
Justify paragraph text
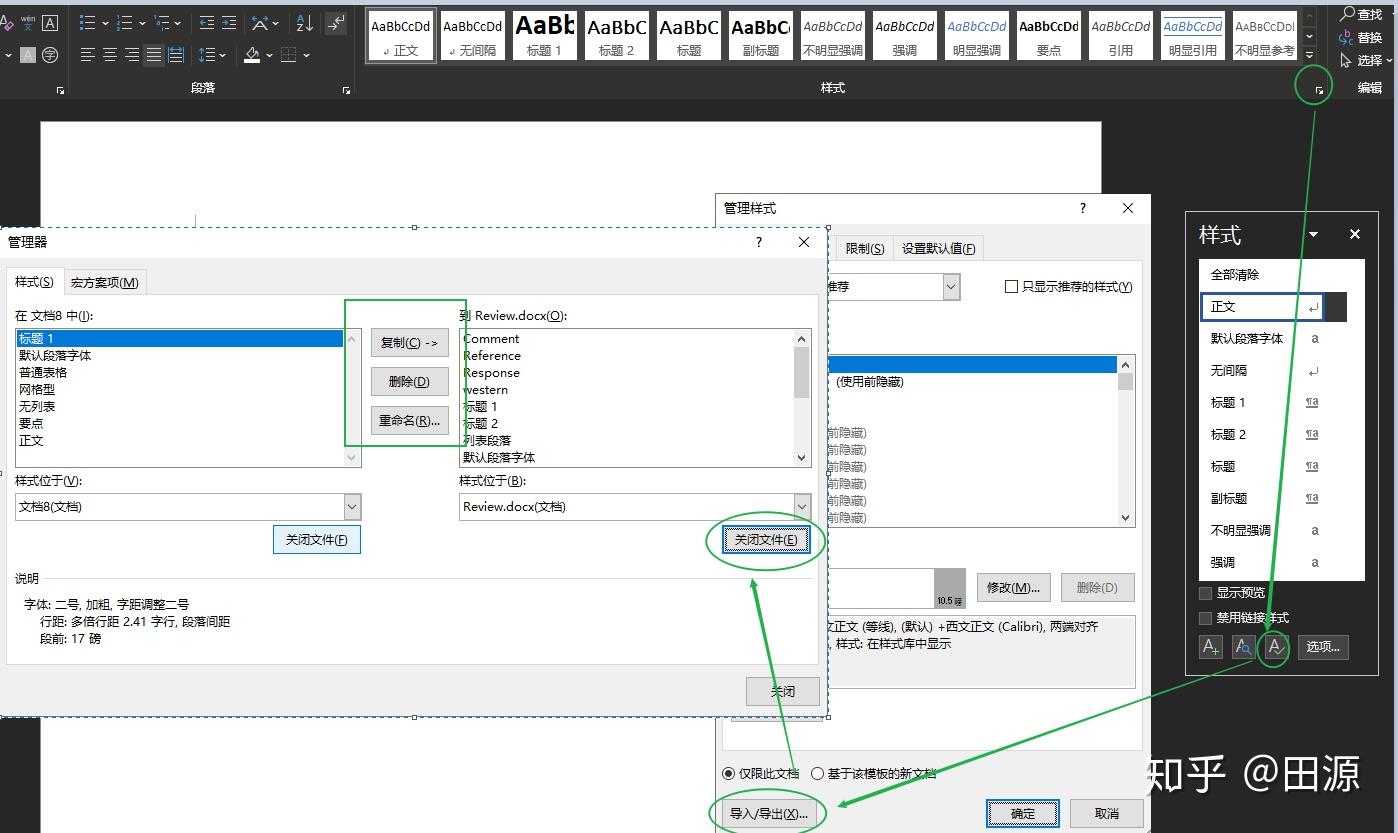coord(154,55)
